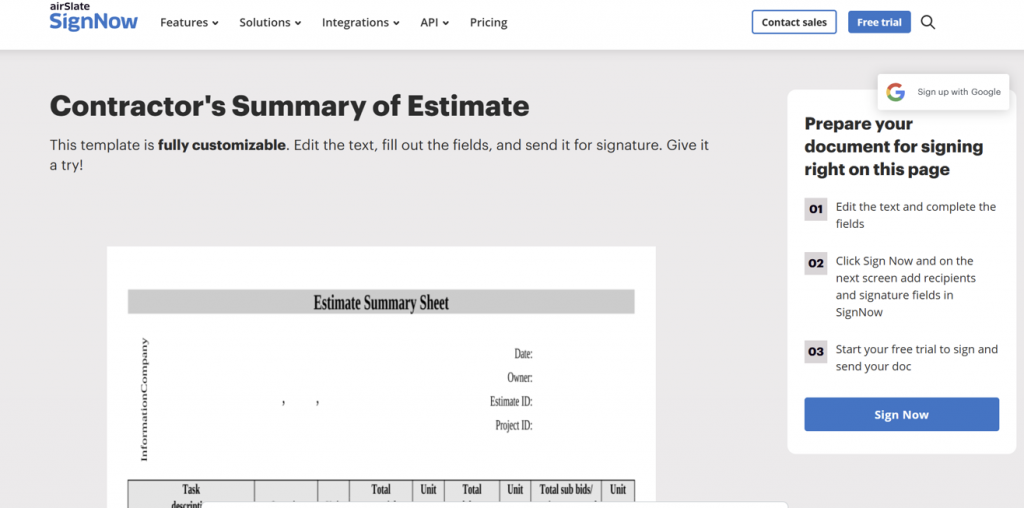
Task: Click 'Prepare your document for signing' heading
Action: tap(893, 146)
